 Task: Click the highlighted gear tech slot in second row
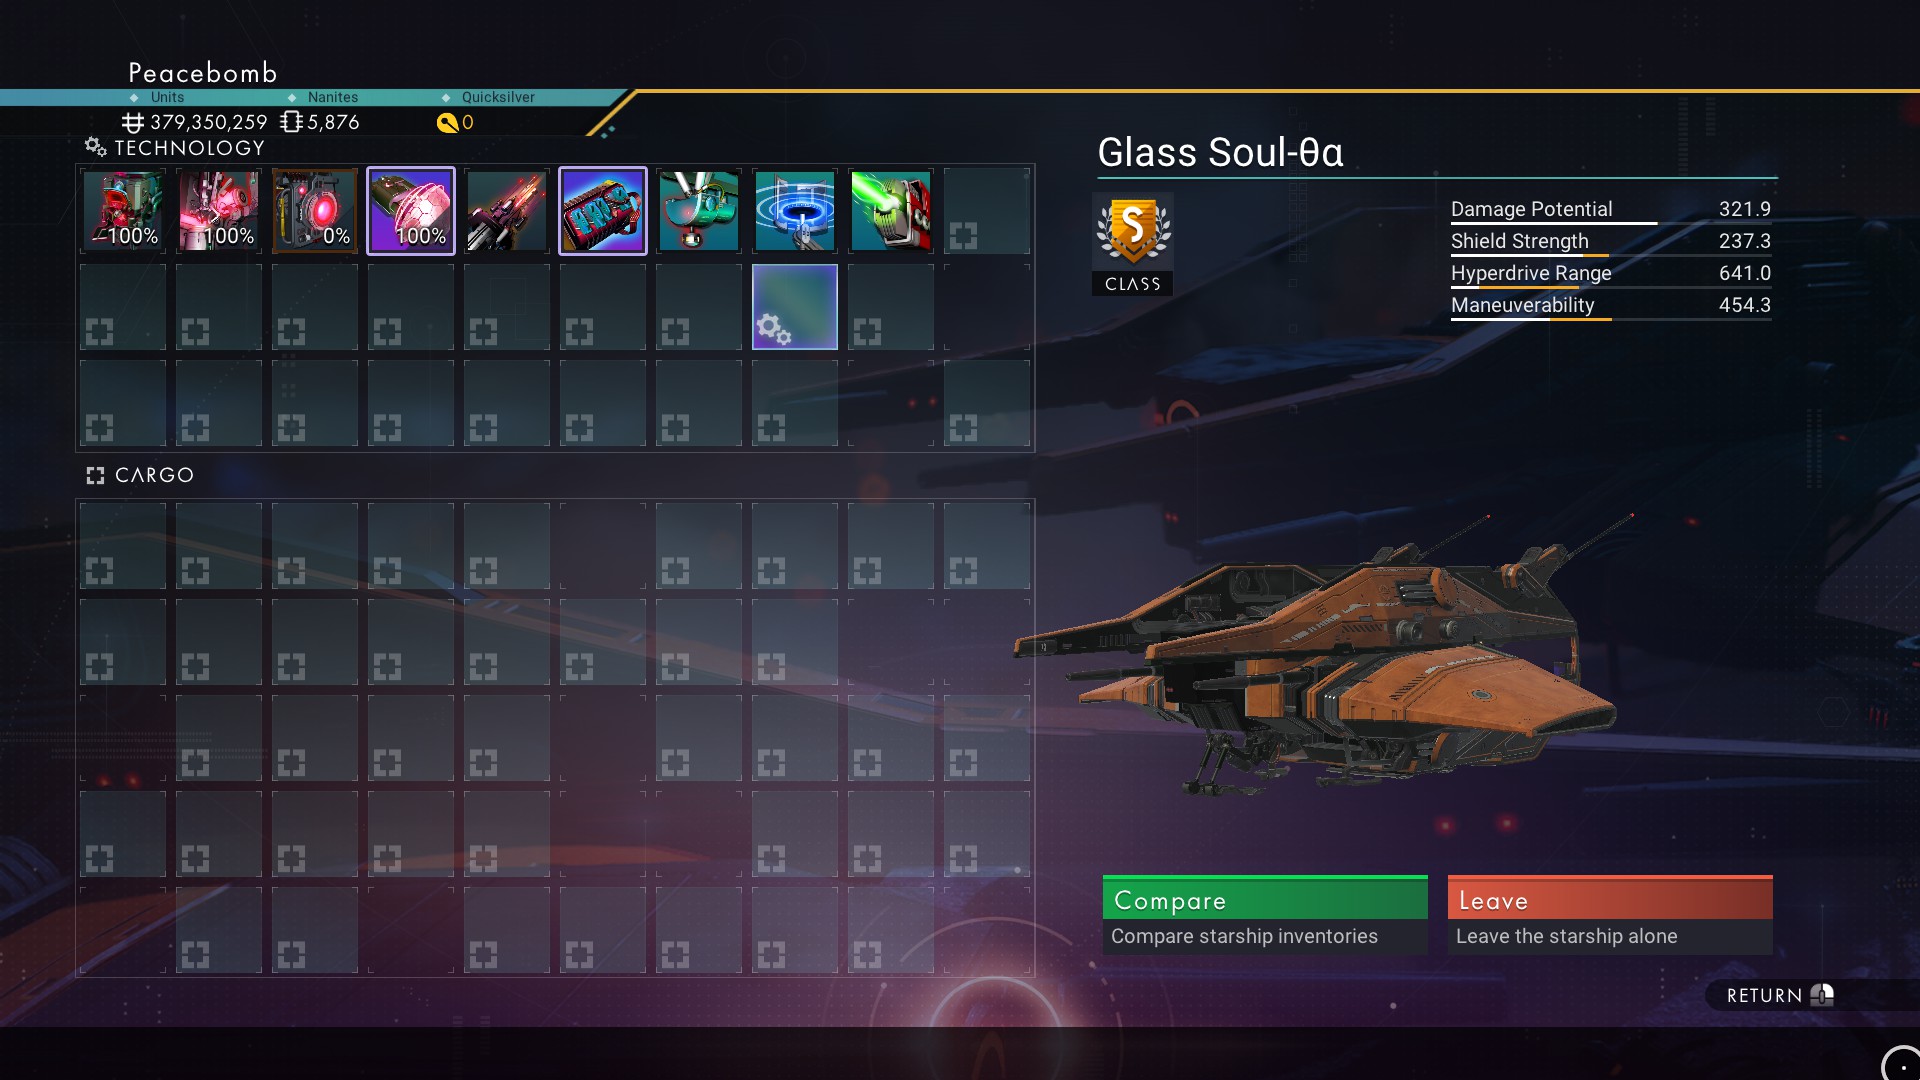(x=795, y=307)
